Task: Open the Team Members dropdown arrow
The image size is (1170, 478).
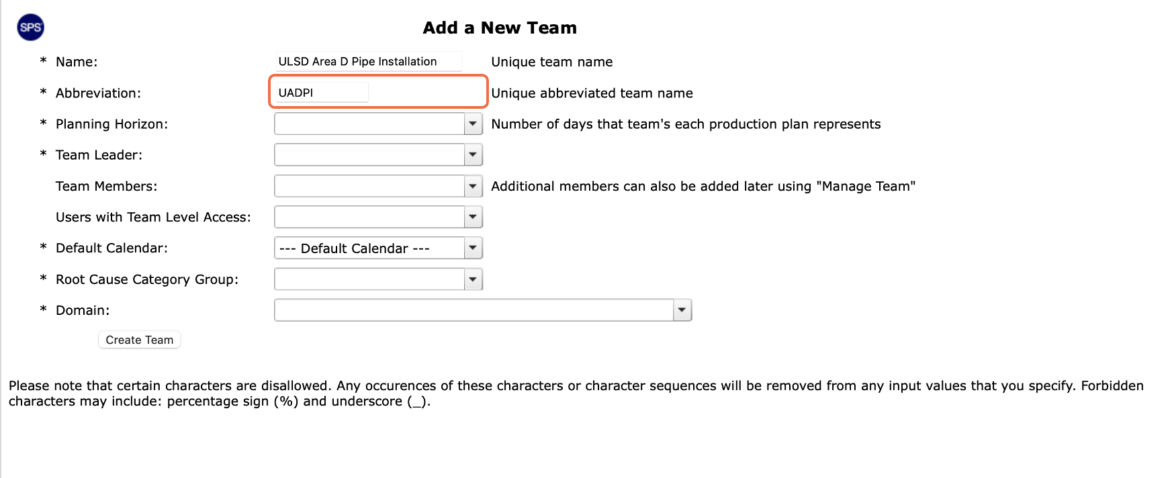Action: coord(473,186)
